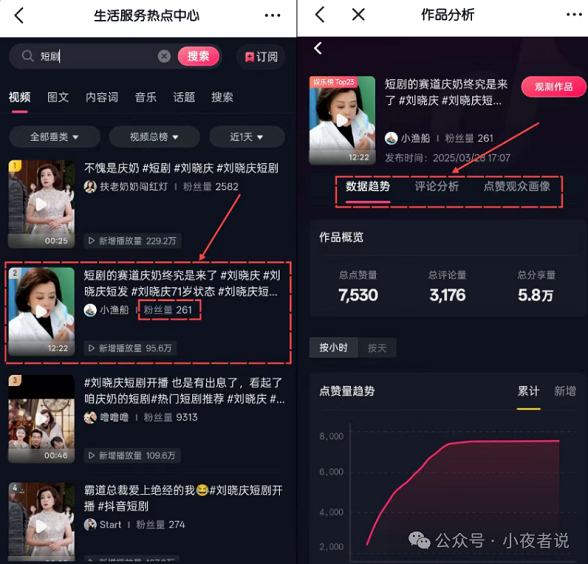Open author 扶老奶奶闯红灯 avatar
The width and height of the screenshot is (588, 564).
click(90, 186)
